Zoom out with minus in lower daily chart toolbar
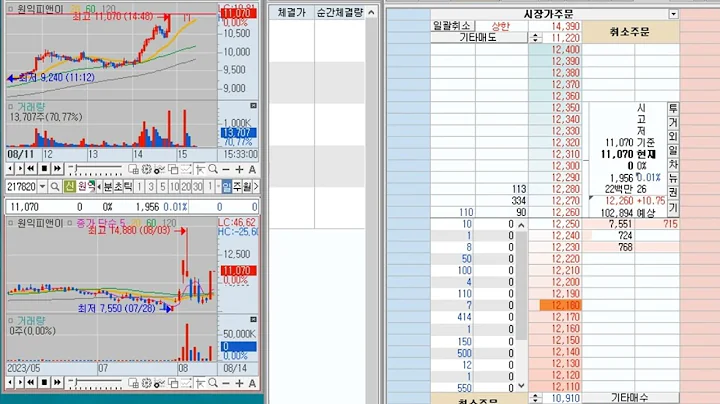The image size is (720, 404). click(x=225, y=383)
